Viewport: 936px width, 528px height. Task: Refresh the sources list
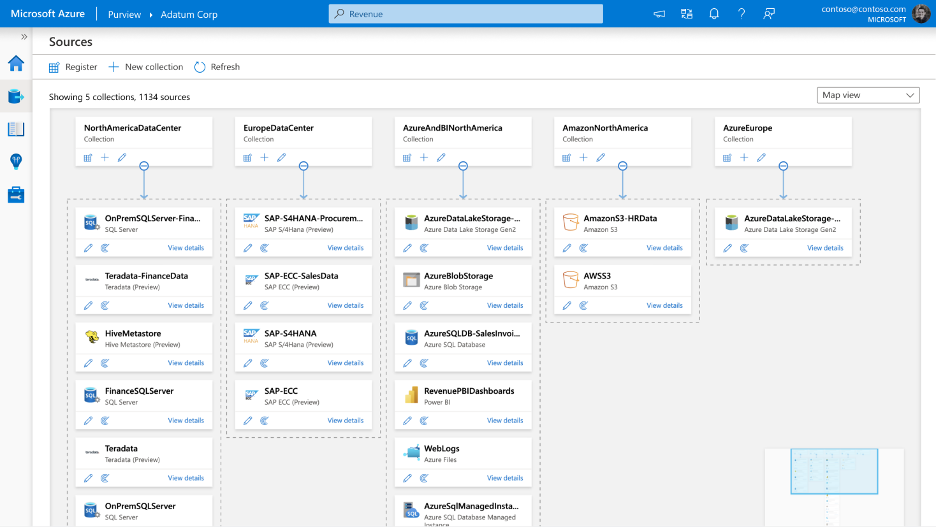pos(217,67)
